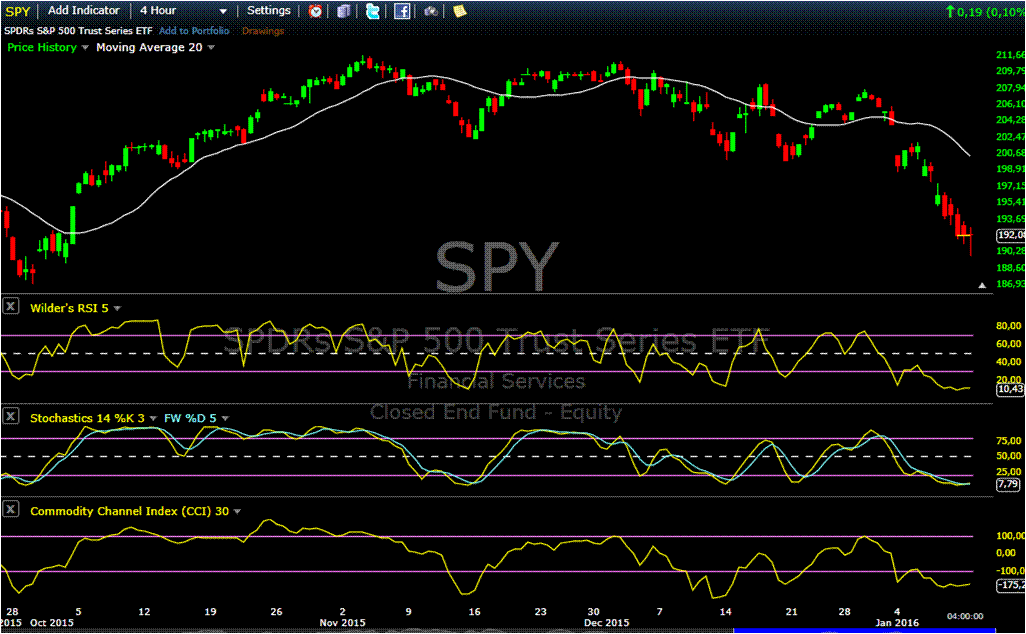Image resolution: width=1026 pixels, height=634 pixels.
Task: Click the Nov 2015 date axis label
Action: (x=342, y=622)
